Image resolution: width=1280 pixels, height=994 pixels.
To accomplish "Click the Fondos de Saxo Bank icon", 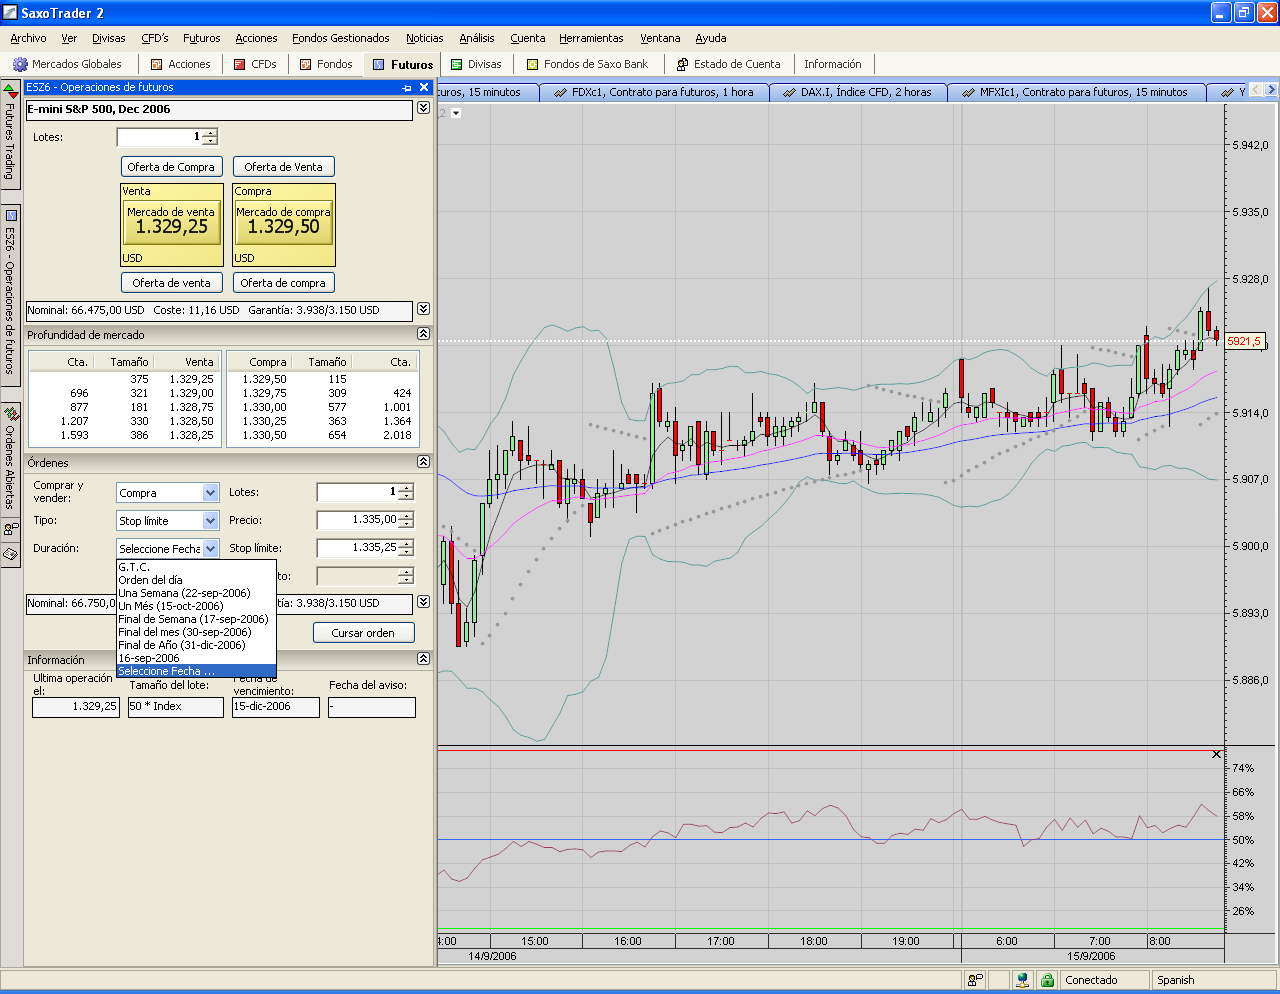I will pyautogui.click(x=533, y=64).
